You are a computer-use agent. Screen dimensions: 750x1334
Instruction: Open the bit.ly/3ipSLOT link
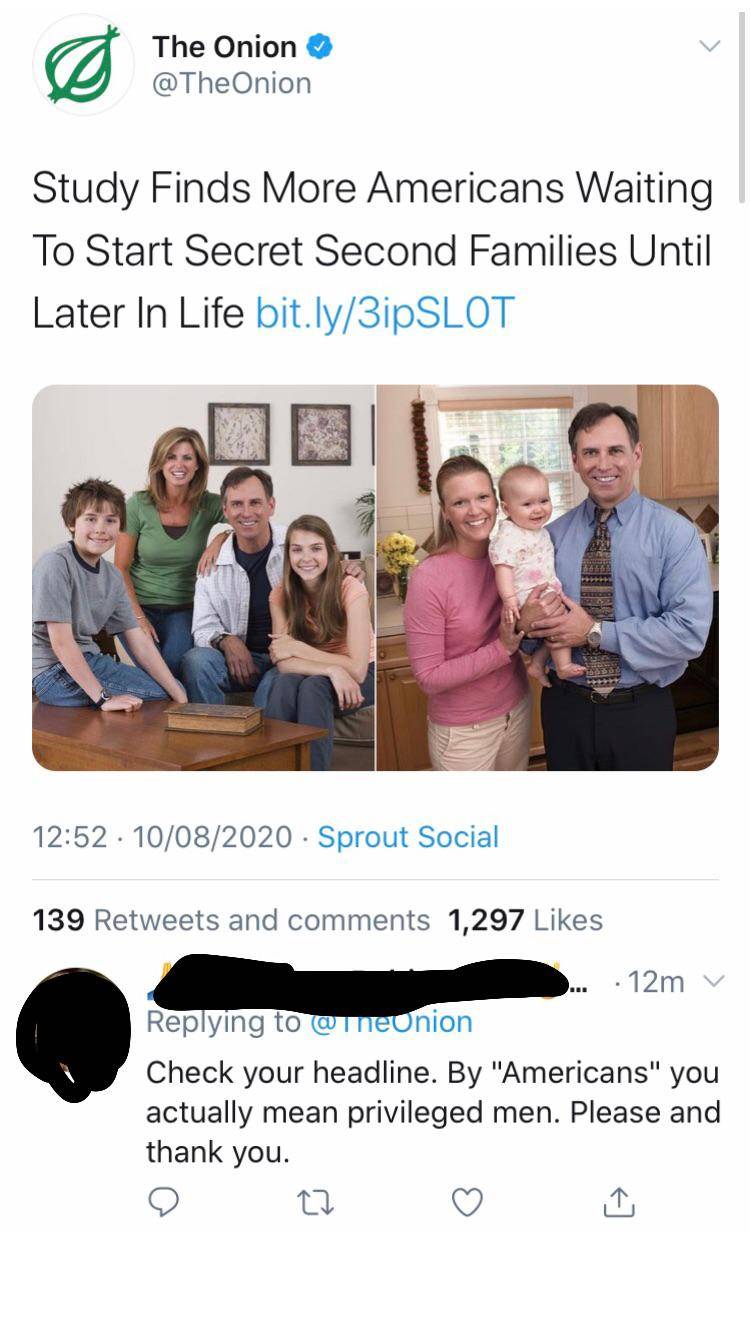[385, 313]
